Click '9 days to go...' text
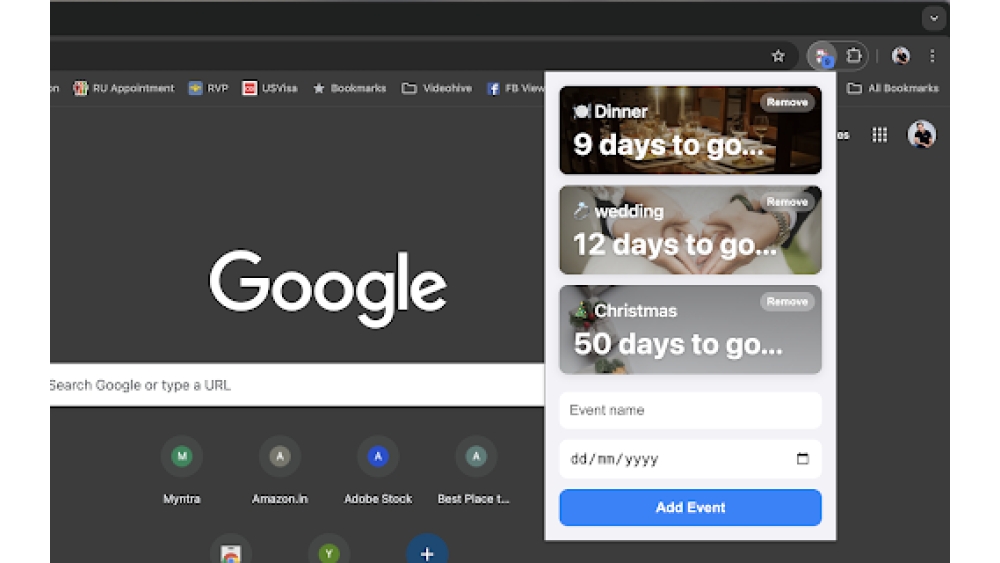The height and width of the screenshot is (563, 1000). pyautogui.click(x=668, y=145)
